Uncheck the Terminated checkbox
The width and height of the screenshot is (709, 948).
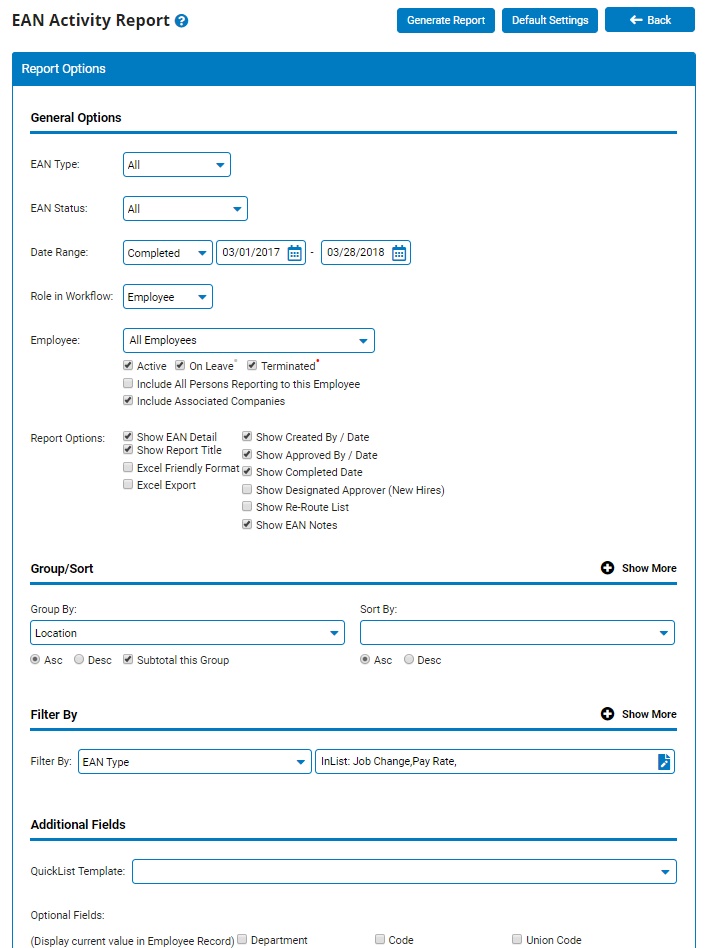click(x=252, y=365)
